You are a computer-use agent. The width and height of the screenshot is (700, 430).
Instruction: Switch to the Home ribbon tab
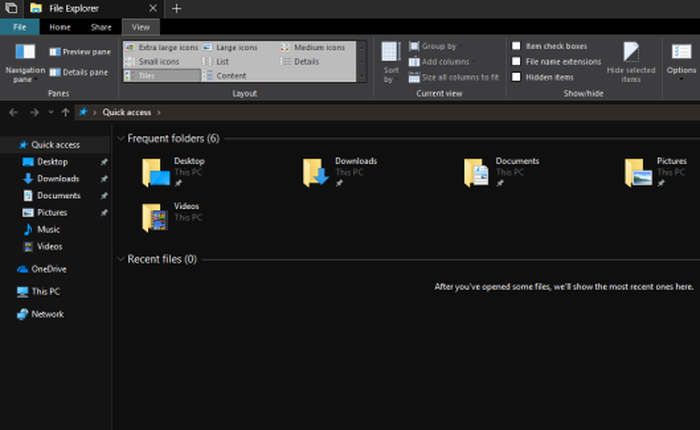click(60, 27)
